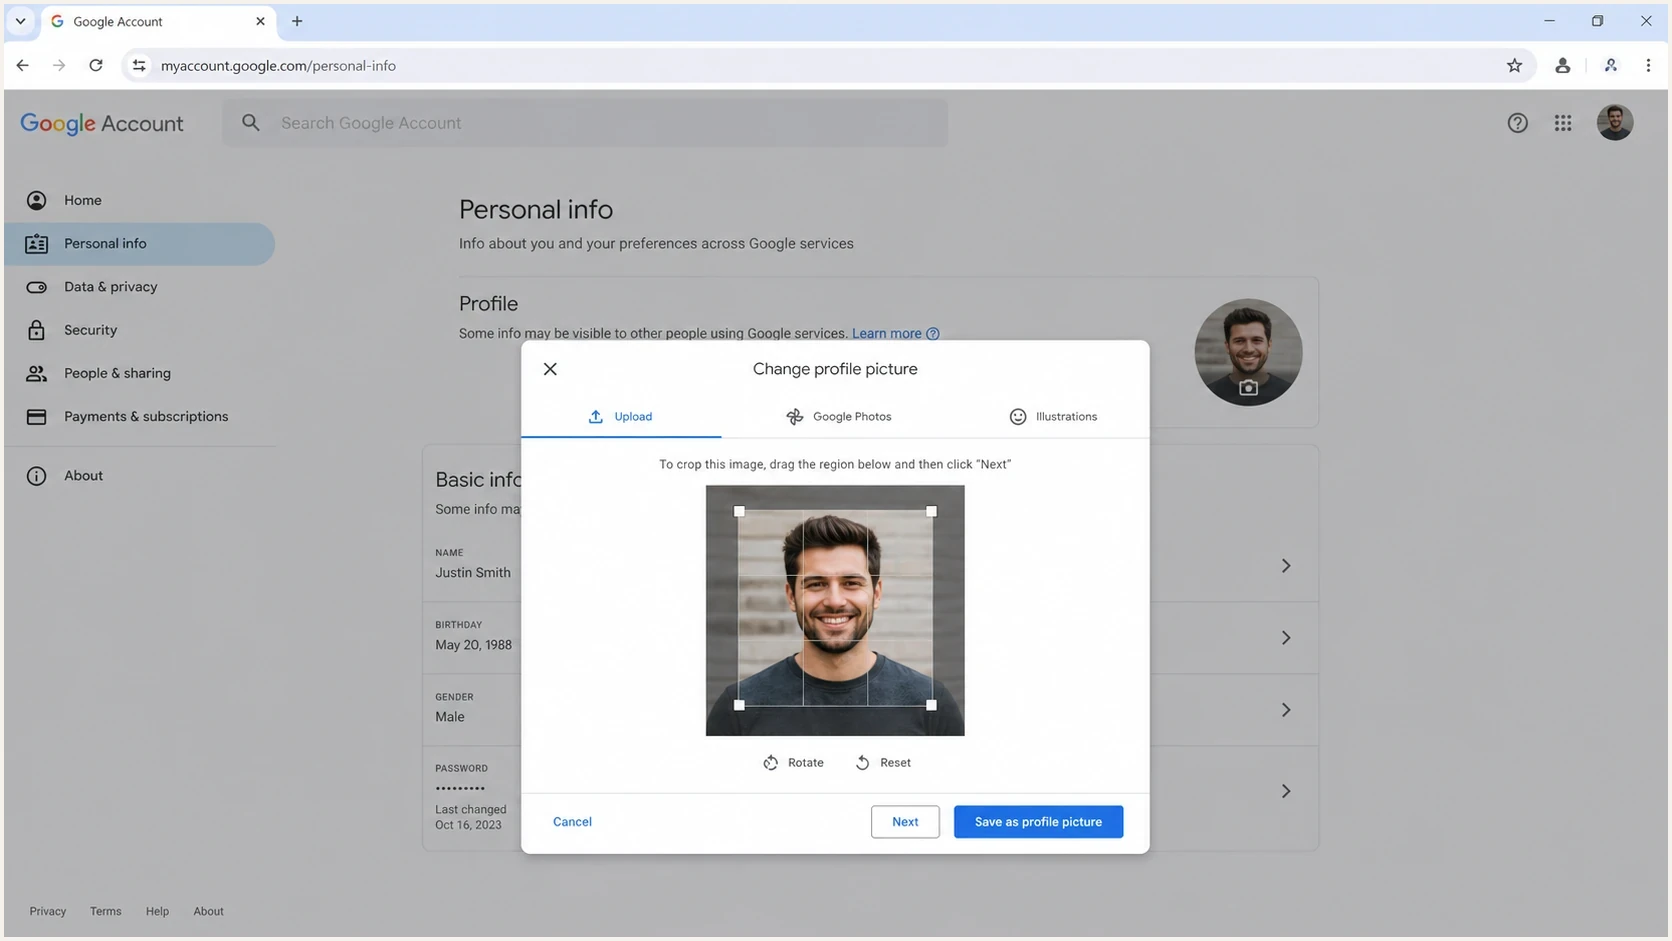Click the Security lock icon
Viewport: 1672px width, 941px height.
(36, 330)
